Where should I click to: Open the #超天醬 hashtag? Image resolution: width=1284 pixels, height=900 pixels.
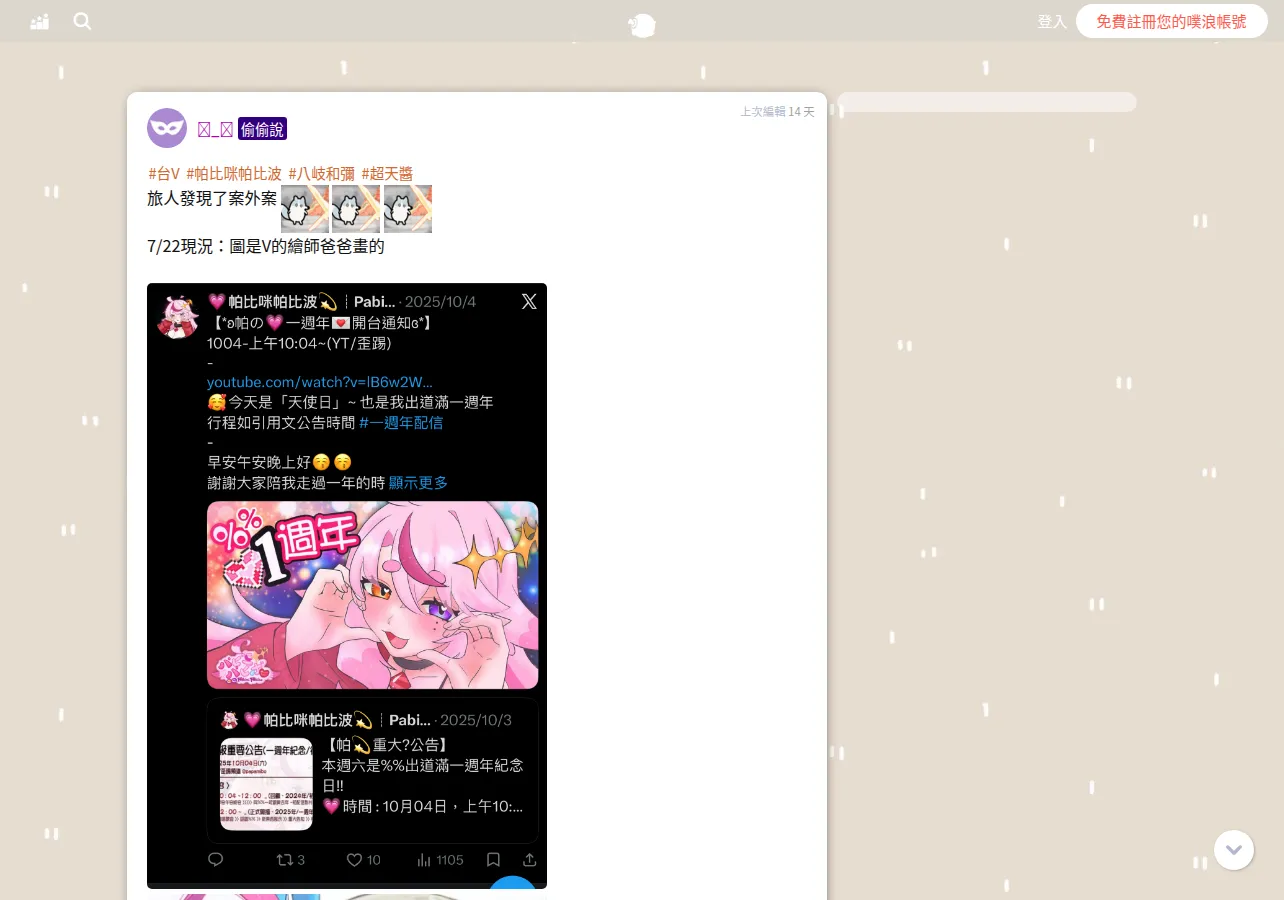[x=387, y=173]
